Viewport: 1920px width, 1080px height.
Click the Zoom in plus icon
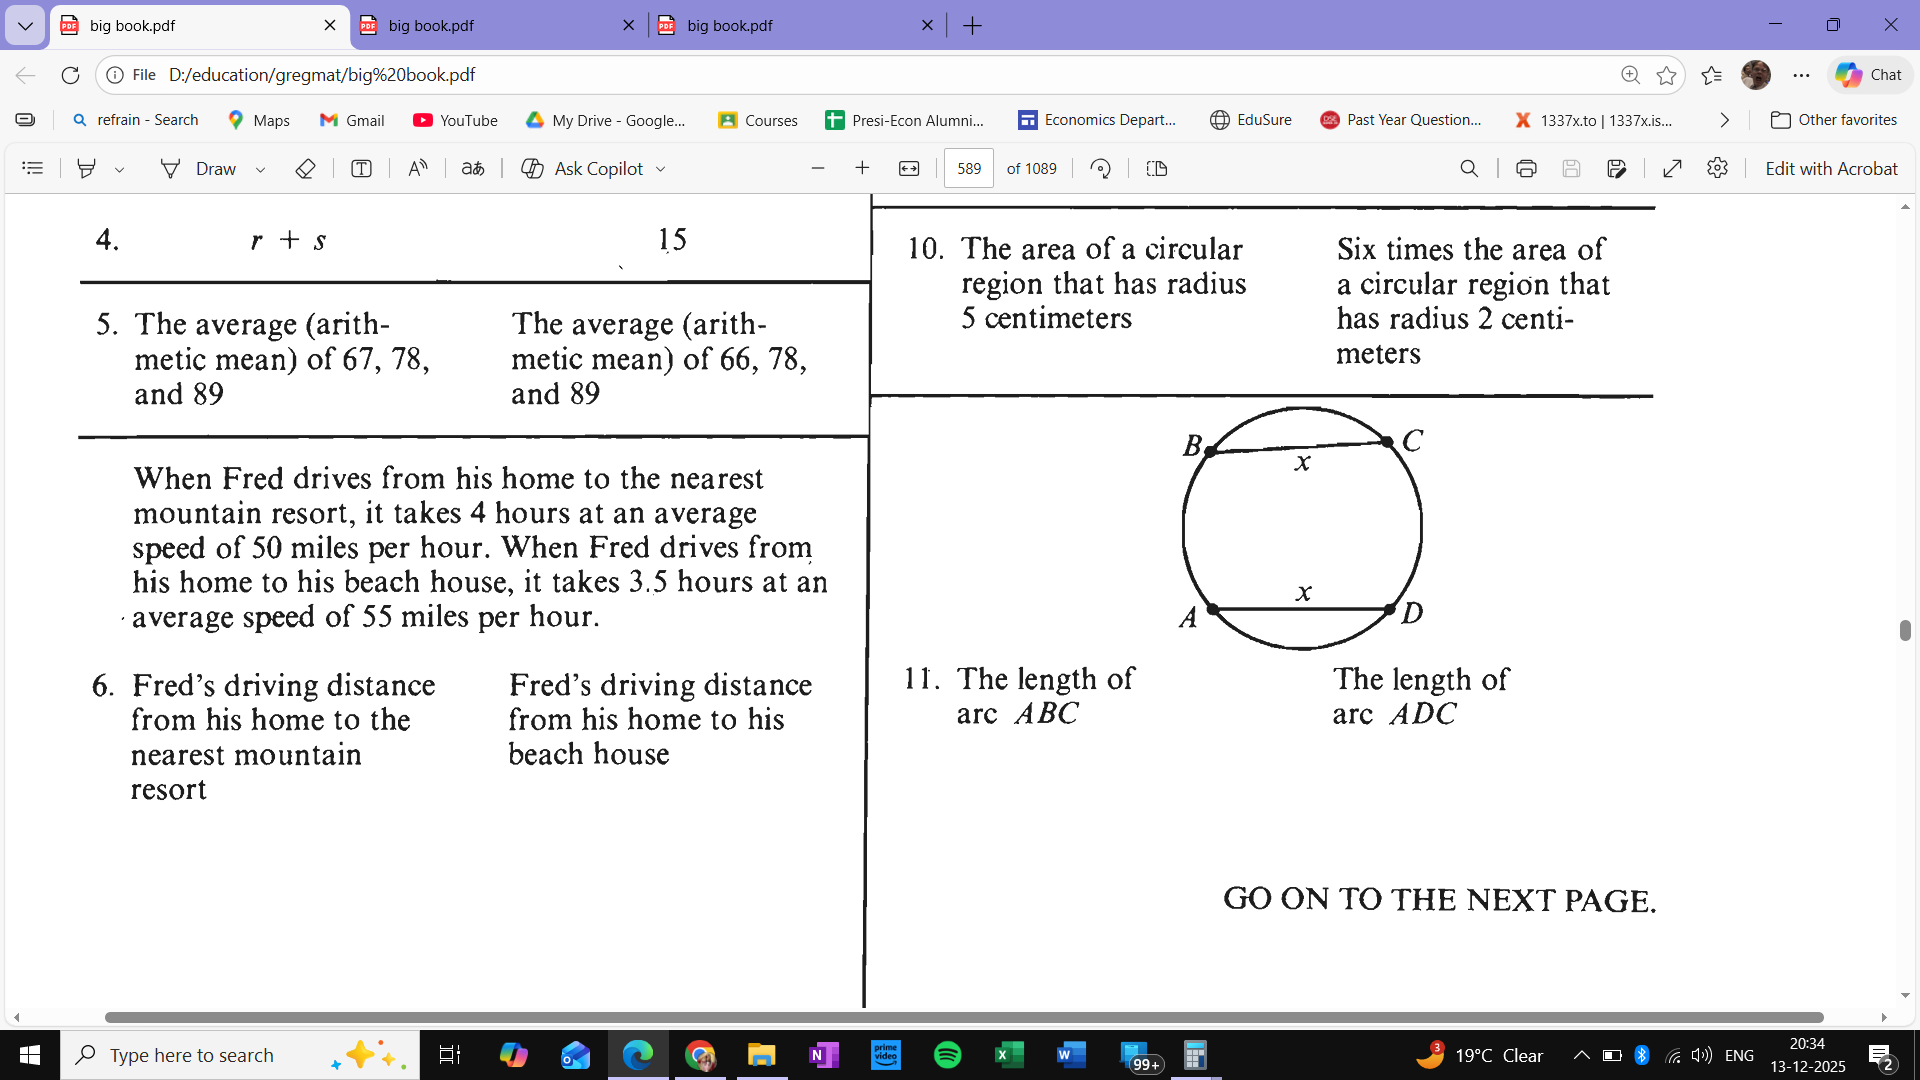[862, 169]
